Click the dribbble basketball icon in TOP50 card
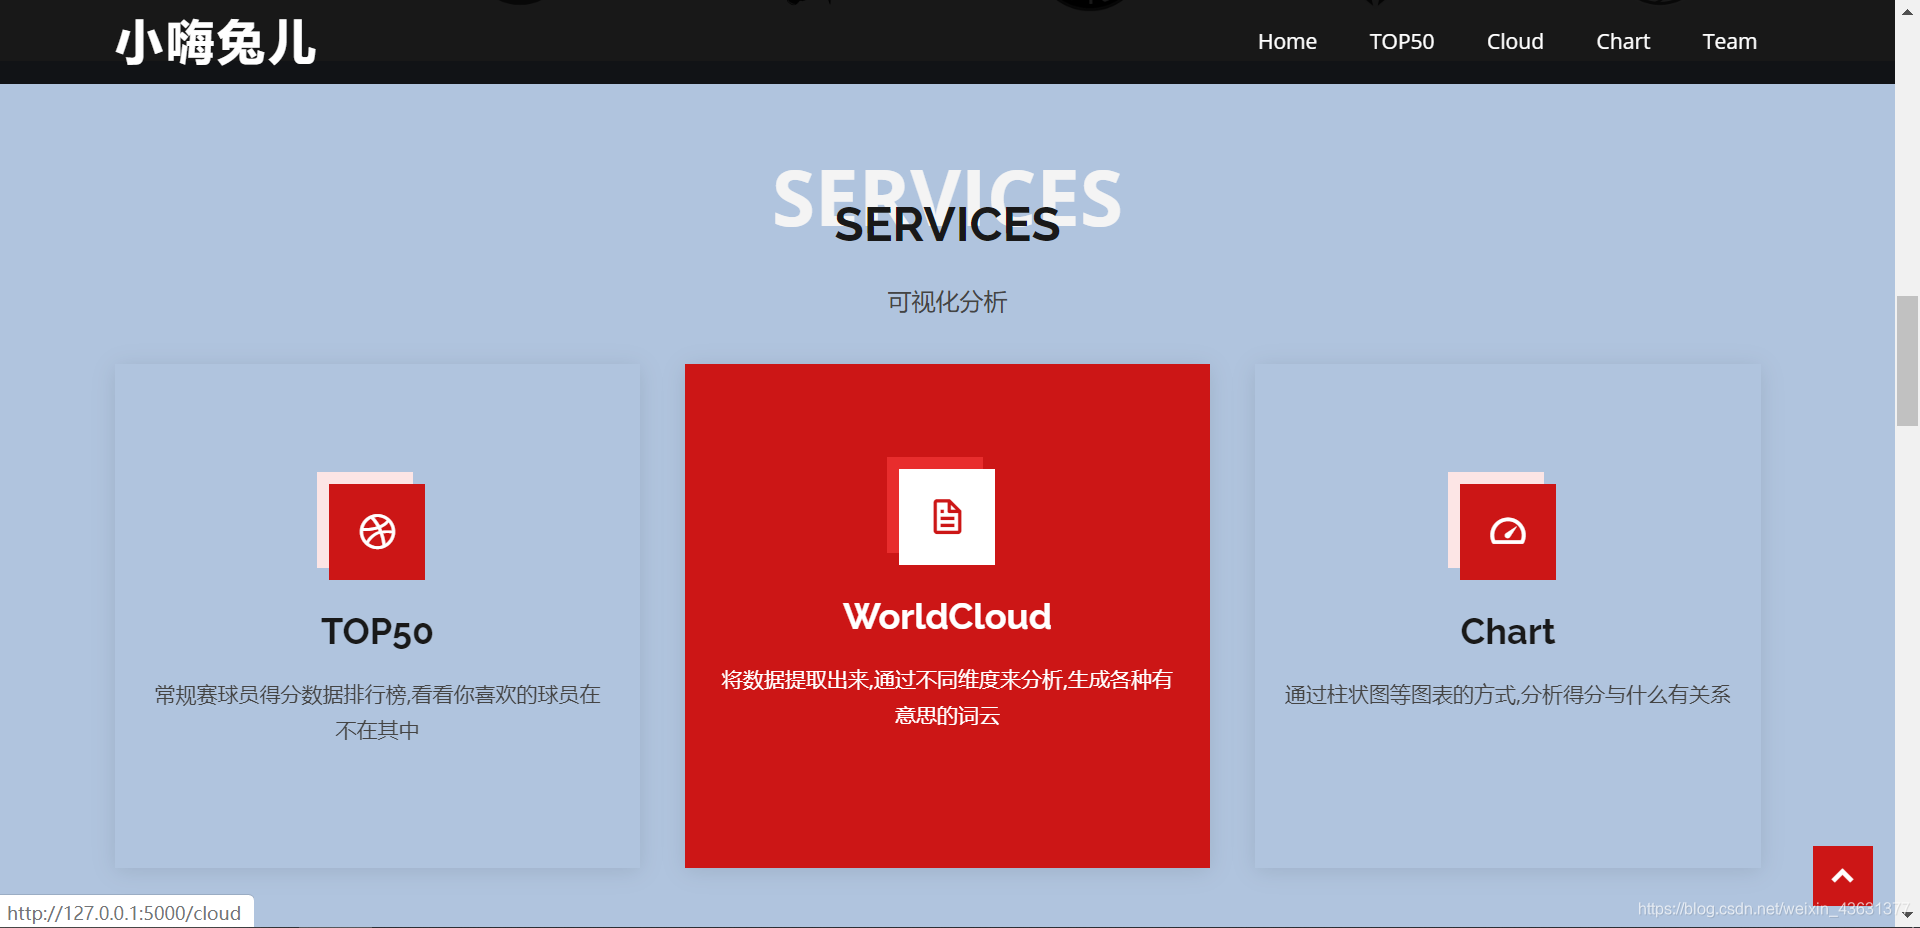 (377, 532)
